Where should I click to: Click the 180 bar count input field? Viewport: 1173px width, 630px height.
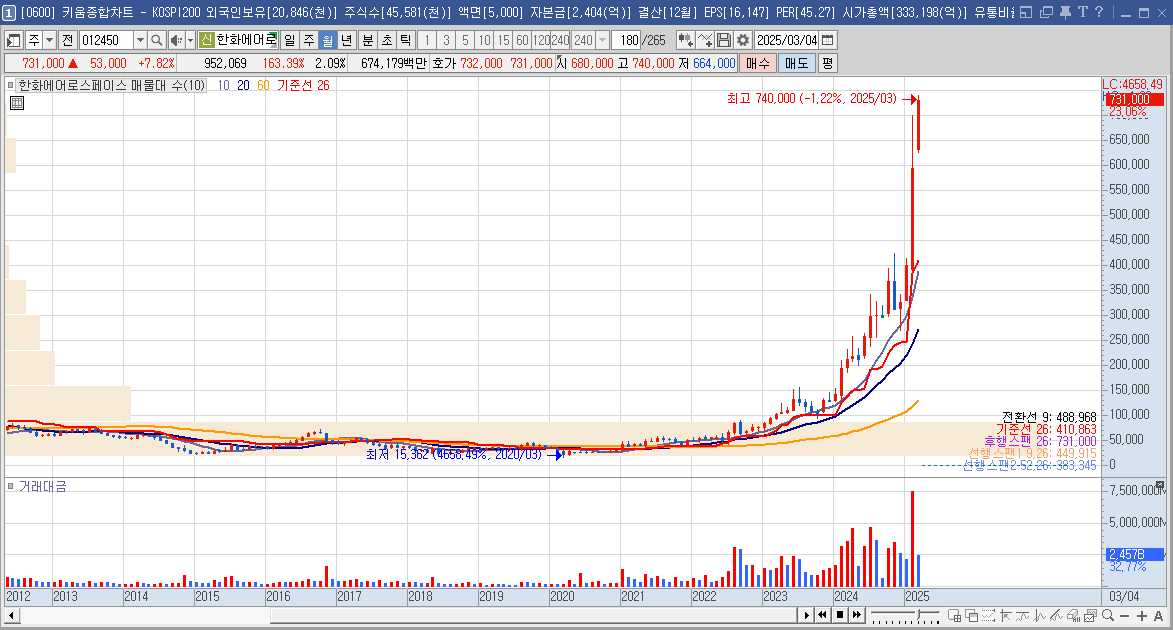[x=628, y=40]
